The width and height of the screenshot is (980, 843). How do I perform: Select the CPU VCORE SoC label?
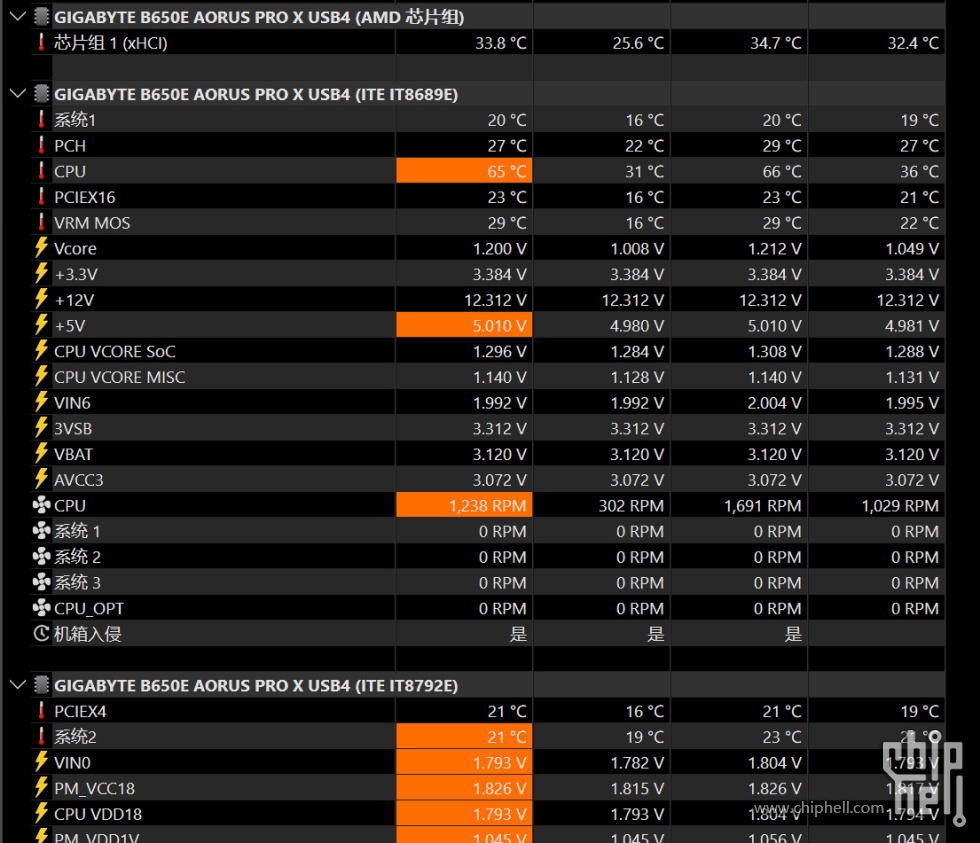tap(114, 351)
